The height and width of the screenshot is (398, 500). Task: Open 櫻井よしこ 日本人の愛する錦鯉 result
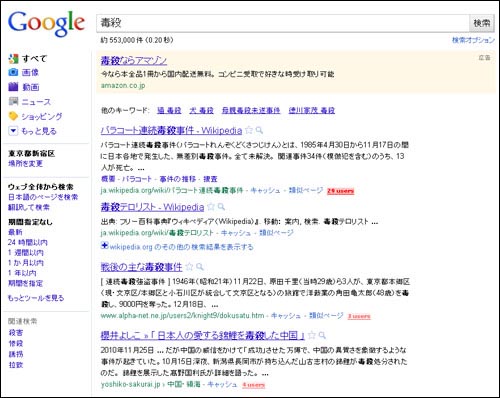click(x=203, y=335)
